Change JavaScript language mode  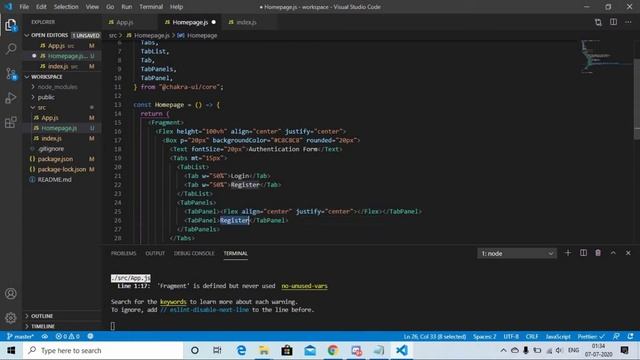(x=558, y=336)
